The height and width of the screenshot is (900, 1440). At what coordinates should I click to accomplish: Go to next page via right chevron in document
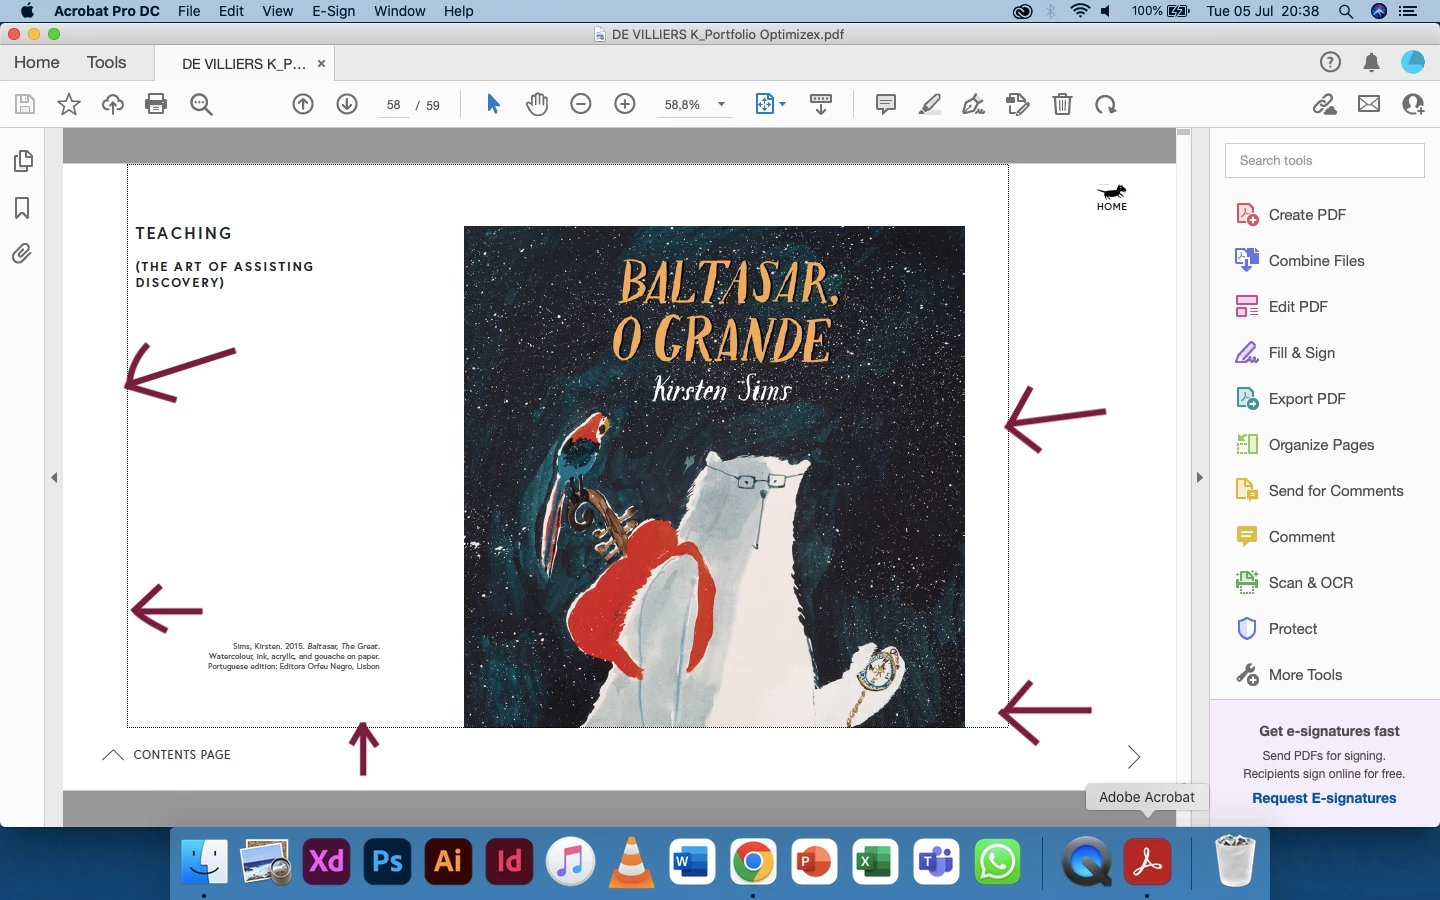[1134, 757]
